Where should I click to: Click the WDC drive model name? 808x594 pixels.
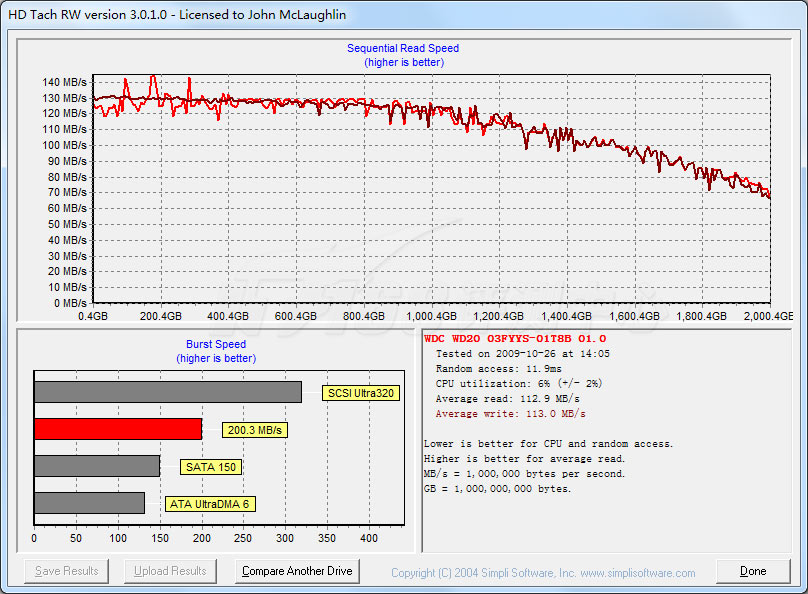[x=514, y=339]
